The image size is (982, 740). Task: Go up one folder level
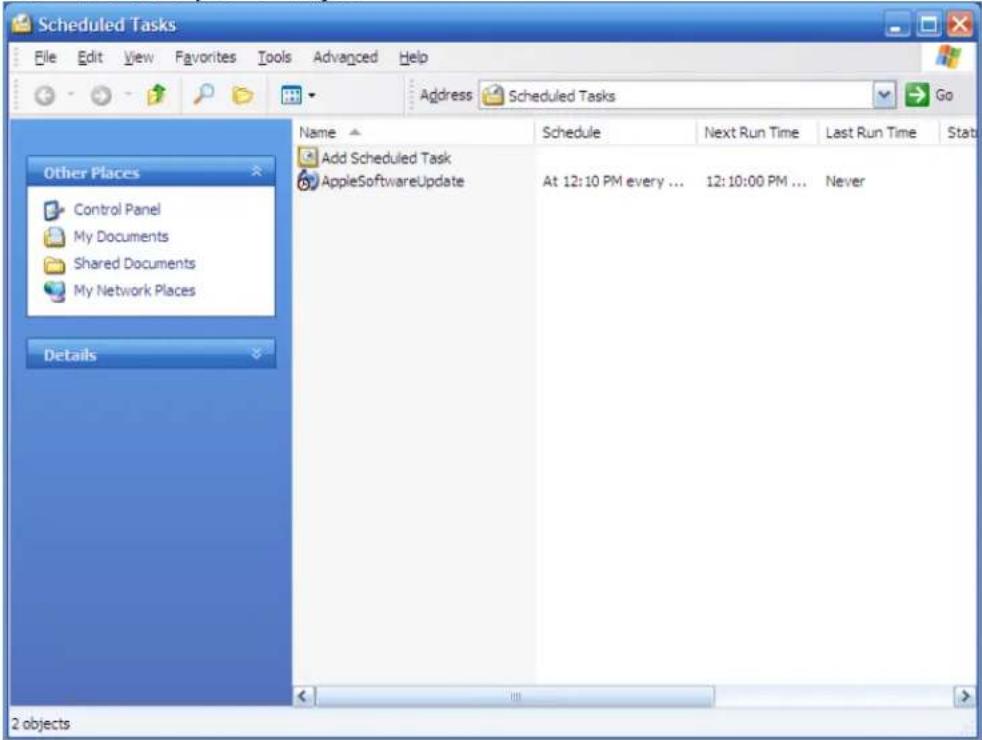pyautogui.click(x=157, y=95)
